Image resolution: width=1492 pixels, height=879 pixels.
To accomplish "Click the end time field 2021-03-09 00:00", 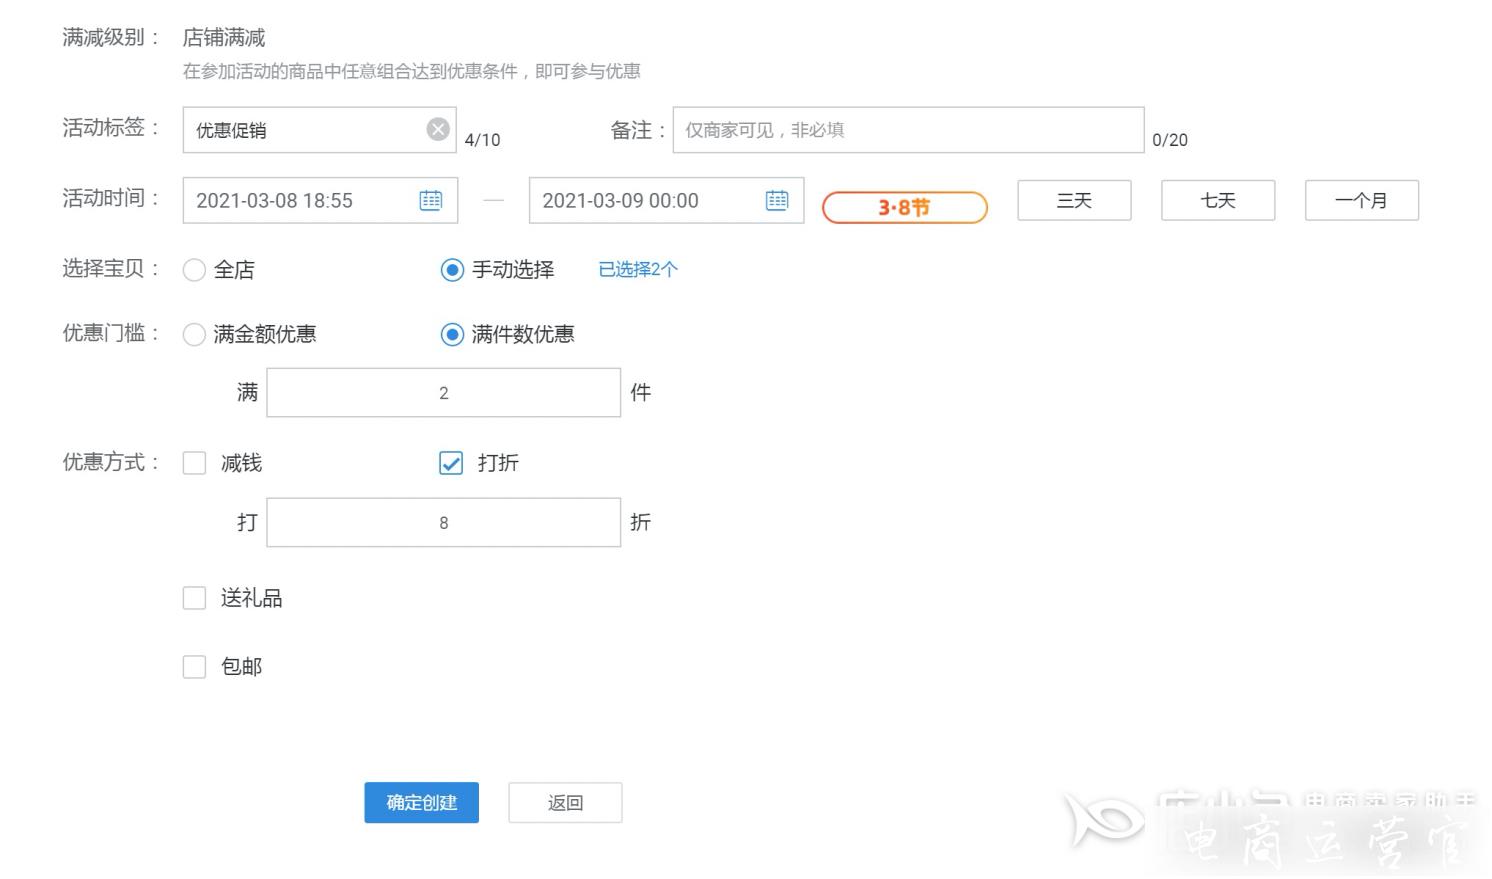I will [x=666, y=200].
